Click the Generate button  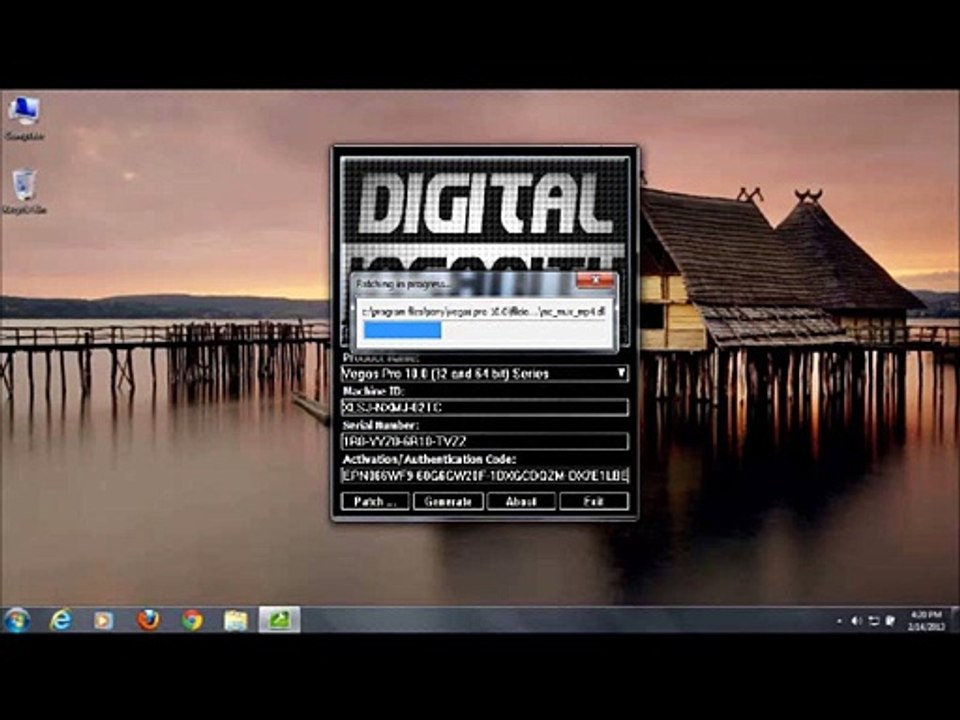pyautogui.click(x=448, y=501)
